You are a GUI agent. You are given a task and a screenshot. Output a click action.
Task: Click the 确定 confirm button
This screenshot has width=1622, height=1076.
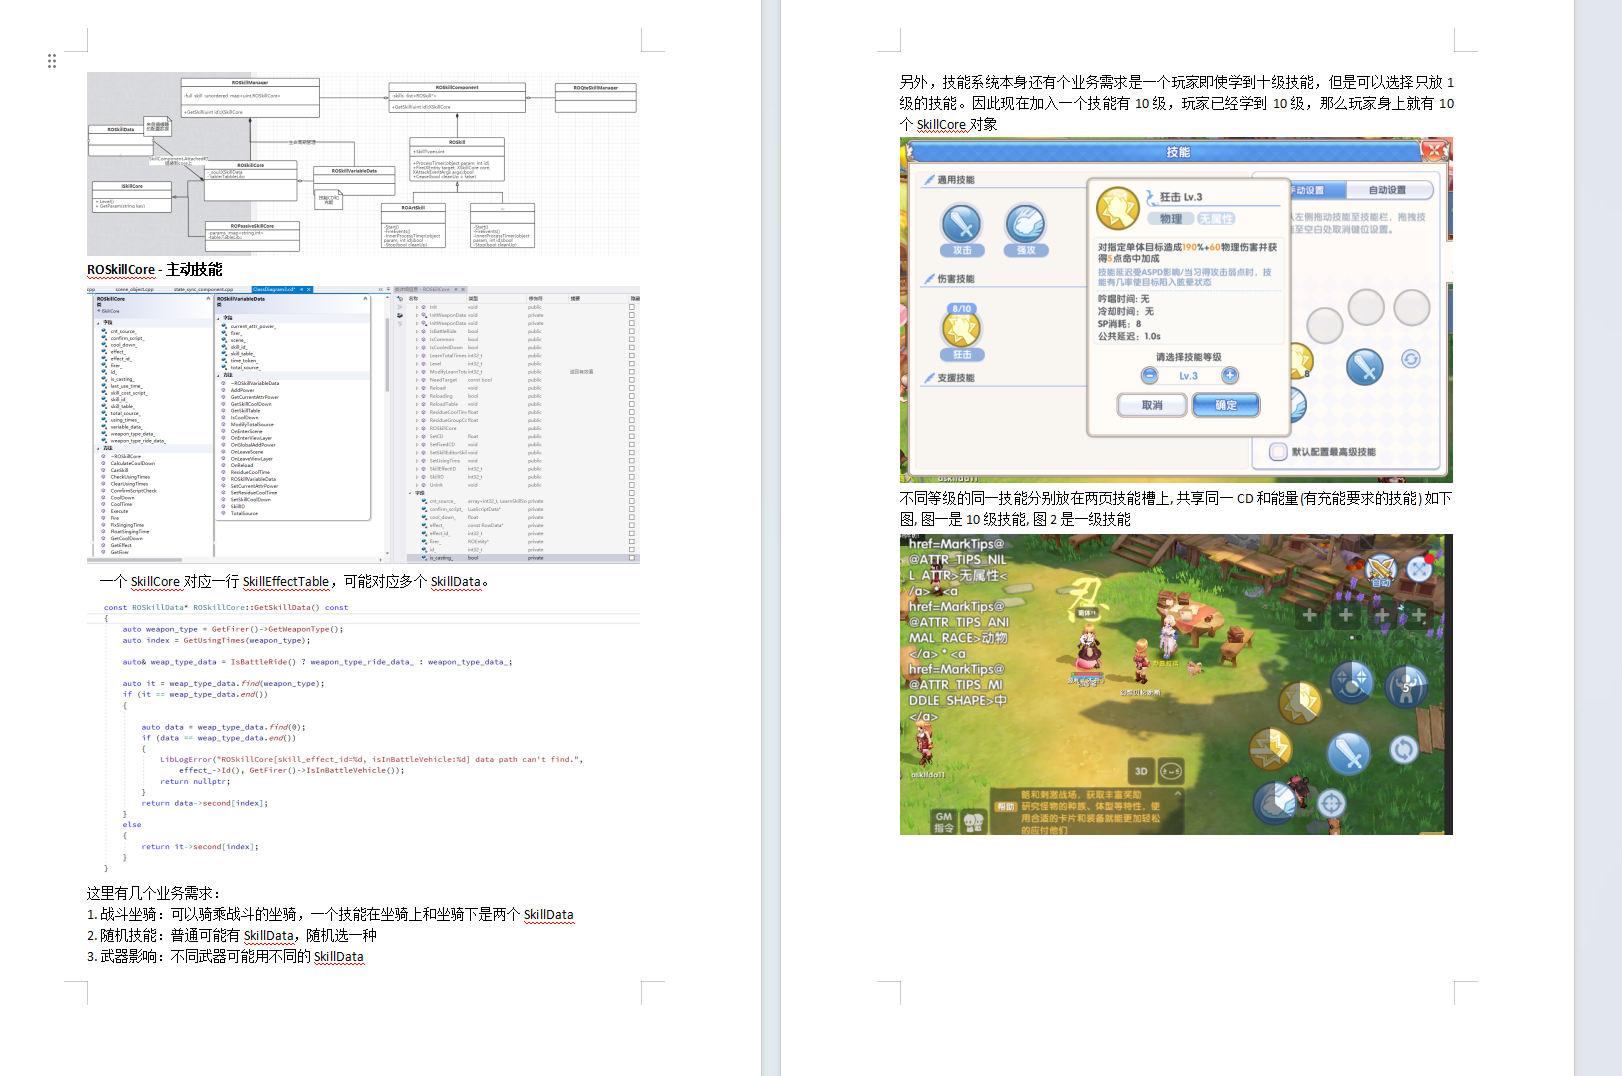tap(1225, 405)
